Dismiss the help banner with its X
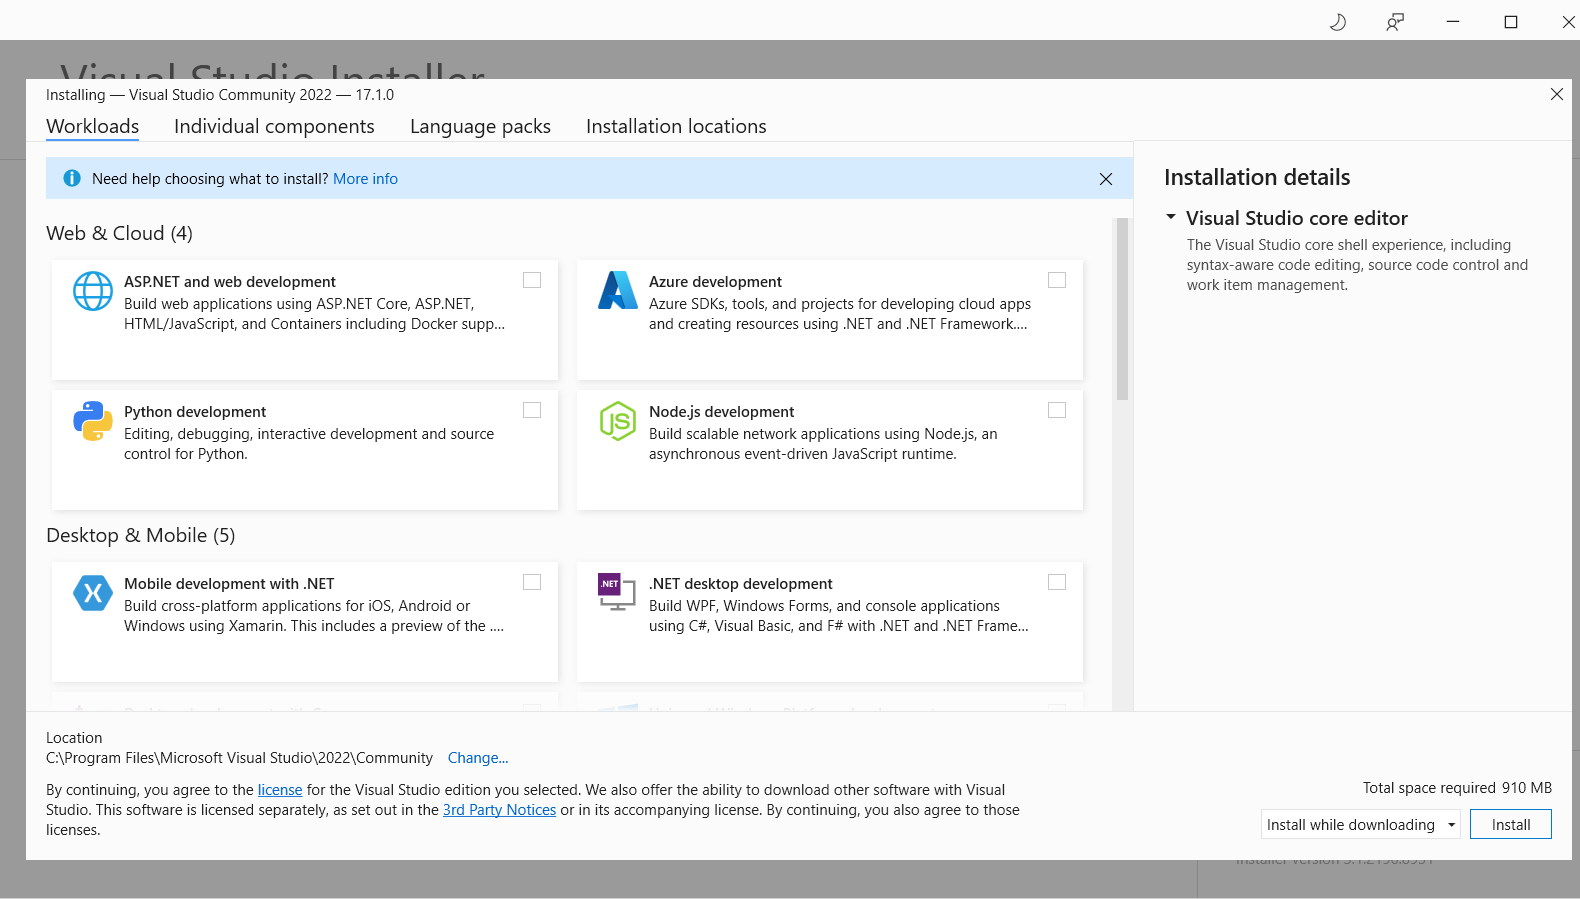 1106,179
